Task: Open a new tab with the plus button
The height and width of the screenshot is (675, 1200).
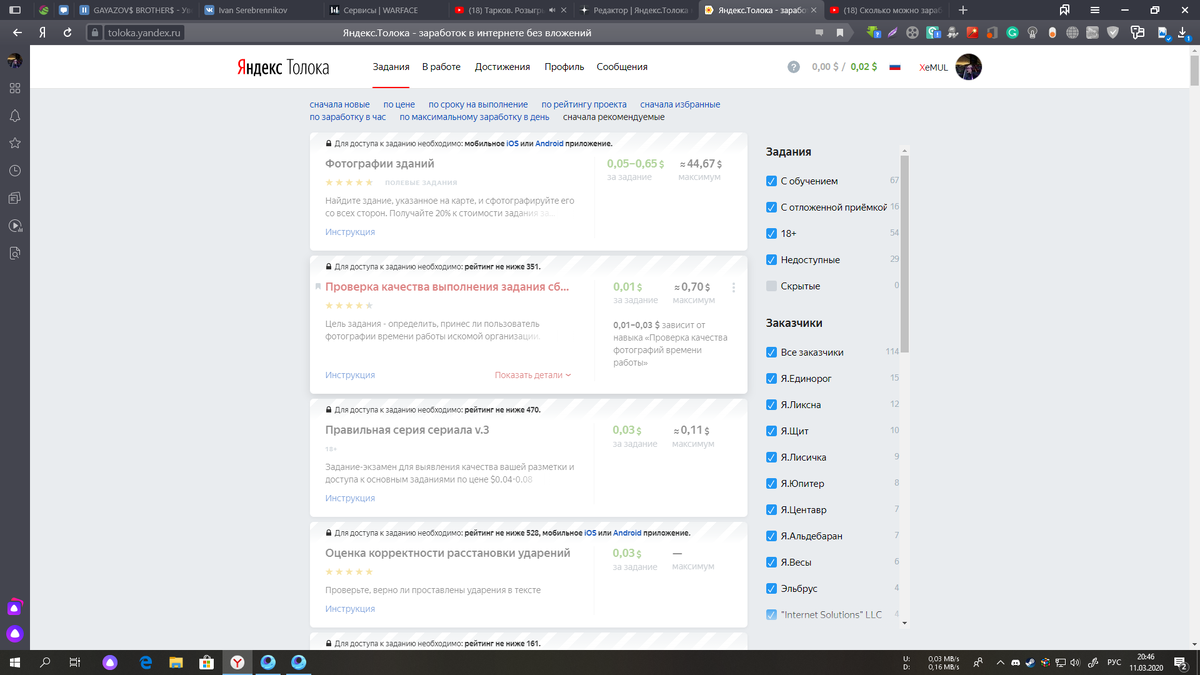Action: point(963,10)
